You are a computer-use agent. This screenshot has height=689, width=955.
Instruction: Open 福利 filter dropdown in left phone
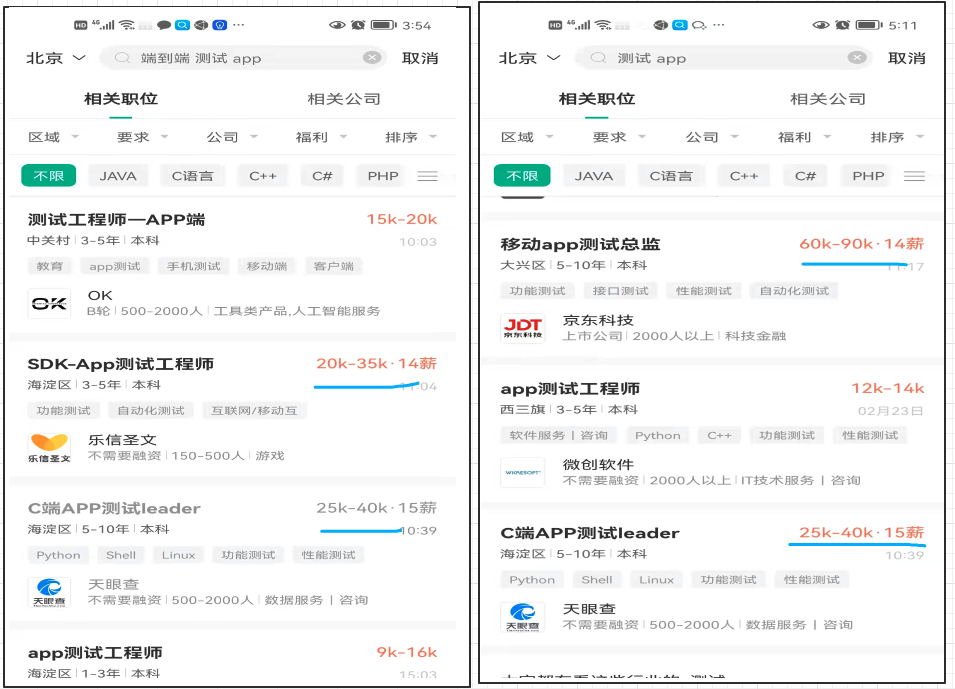(x=321, y=137)
